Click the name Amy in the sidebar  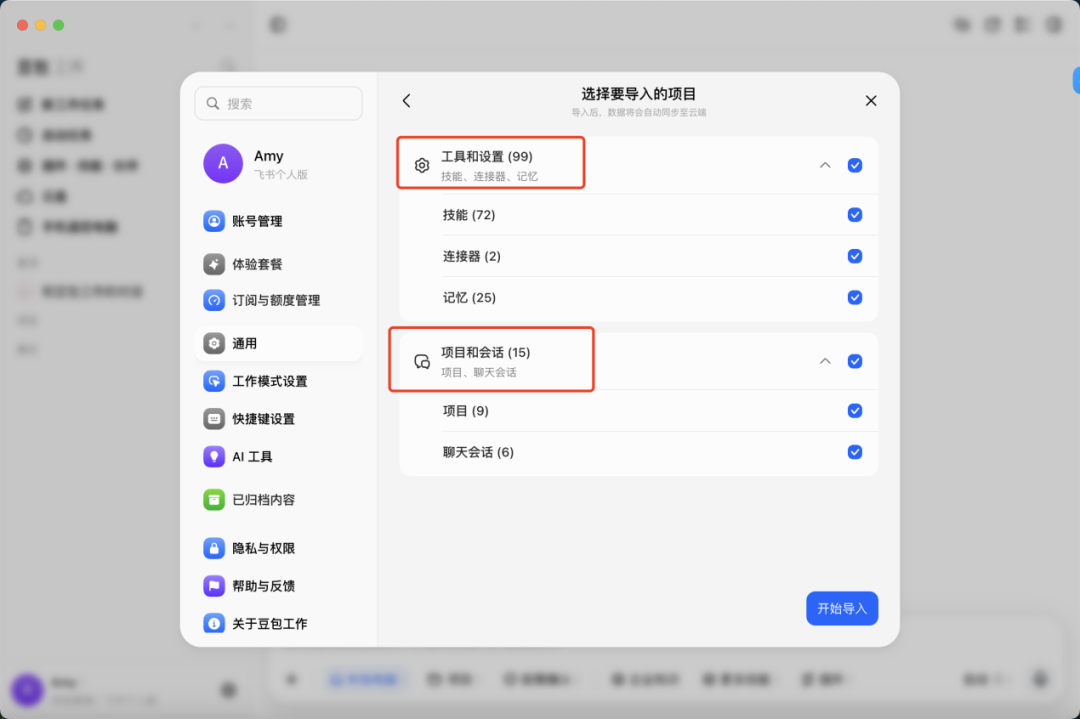click(x=269, y=156)
